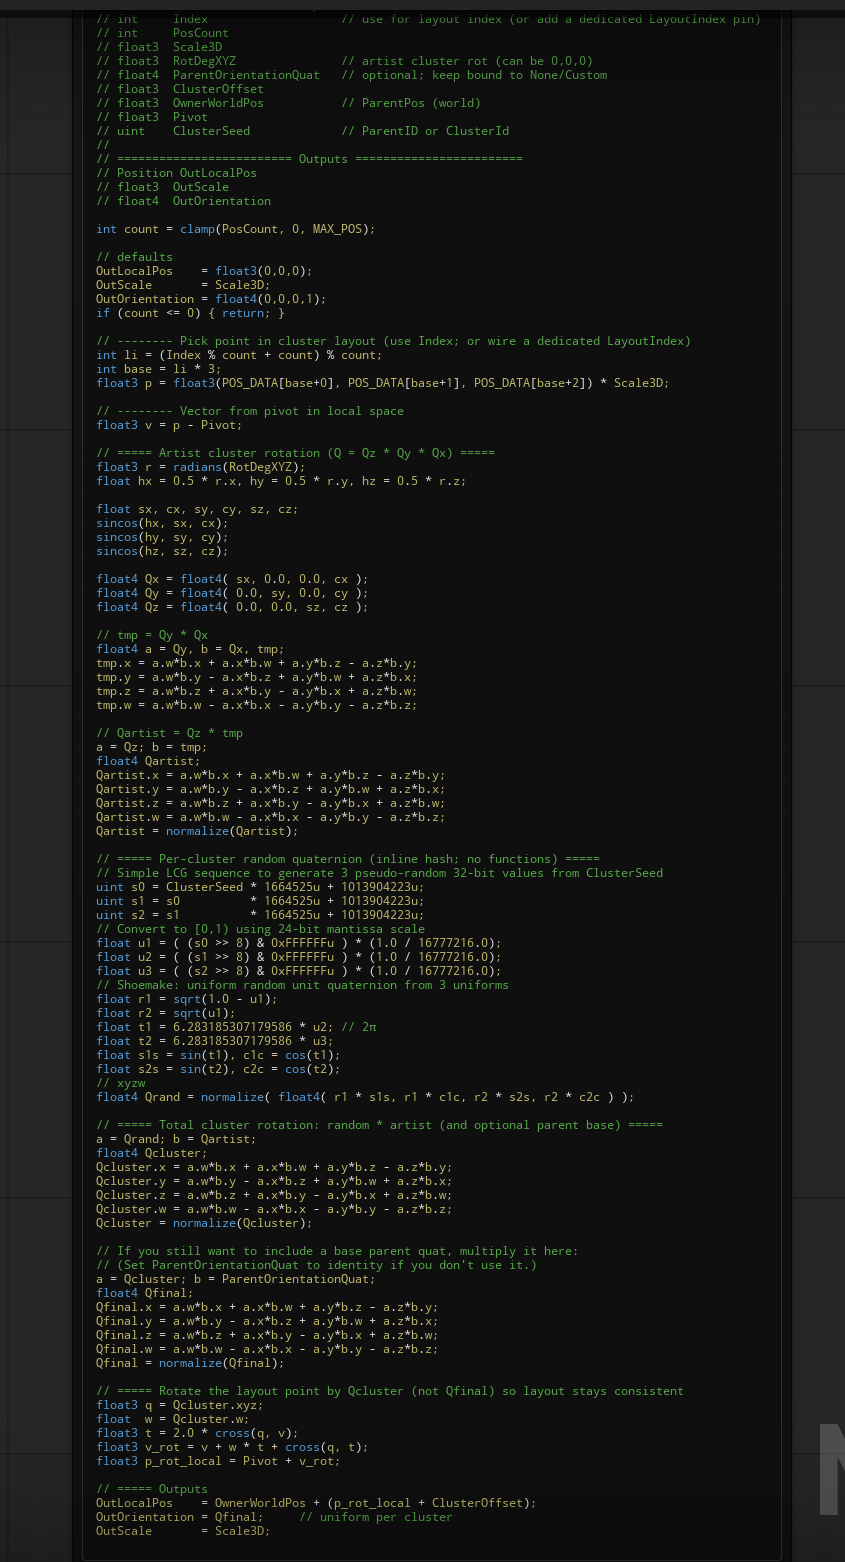The height and width of the screenshot is (1562, 845).
Task: Click the 'float3 t = 2.0 * cross(q, v)' line
Action: point(197,1433)
